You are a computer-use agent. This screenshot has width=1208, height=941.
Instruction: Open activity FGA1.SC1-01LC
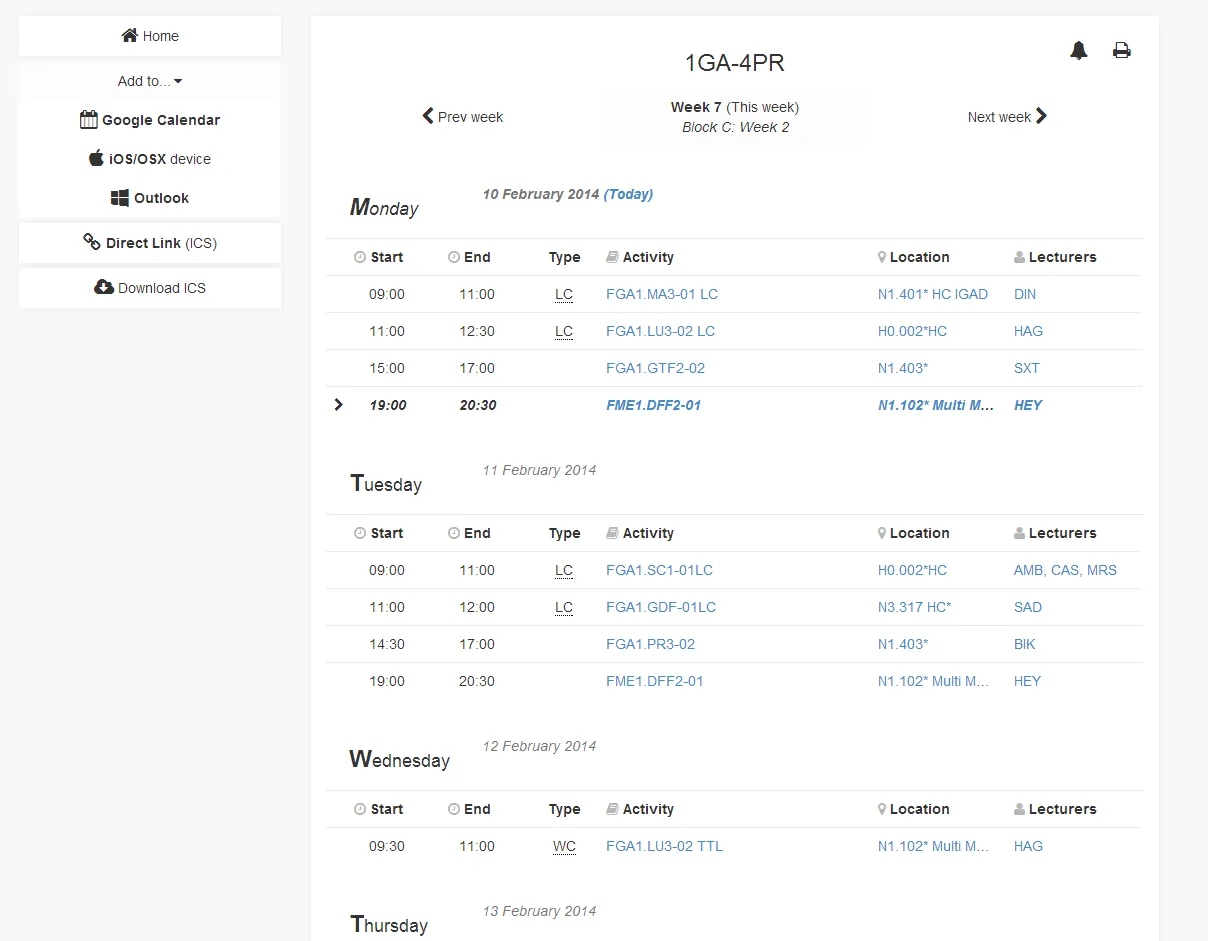pyautogui.click(x=659, y=570)
